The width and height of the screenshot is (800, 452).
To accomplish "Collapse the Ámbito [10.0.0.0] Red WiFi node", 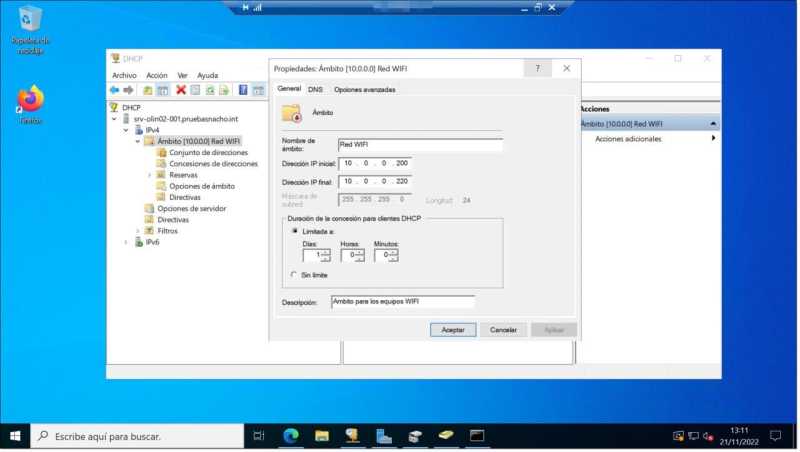I will [x=137, y=141].
